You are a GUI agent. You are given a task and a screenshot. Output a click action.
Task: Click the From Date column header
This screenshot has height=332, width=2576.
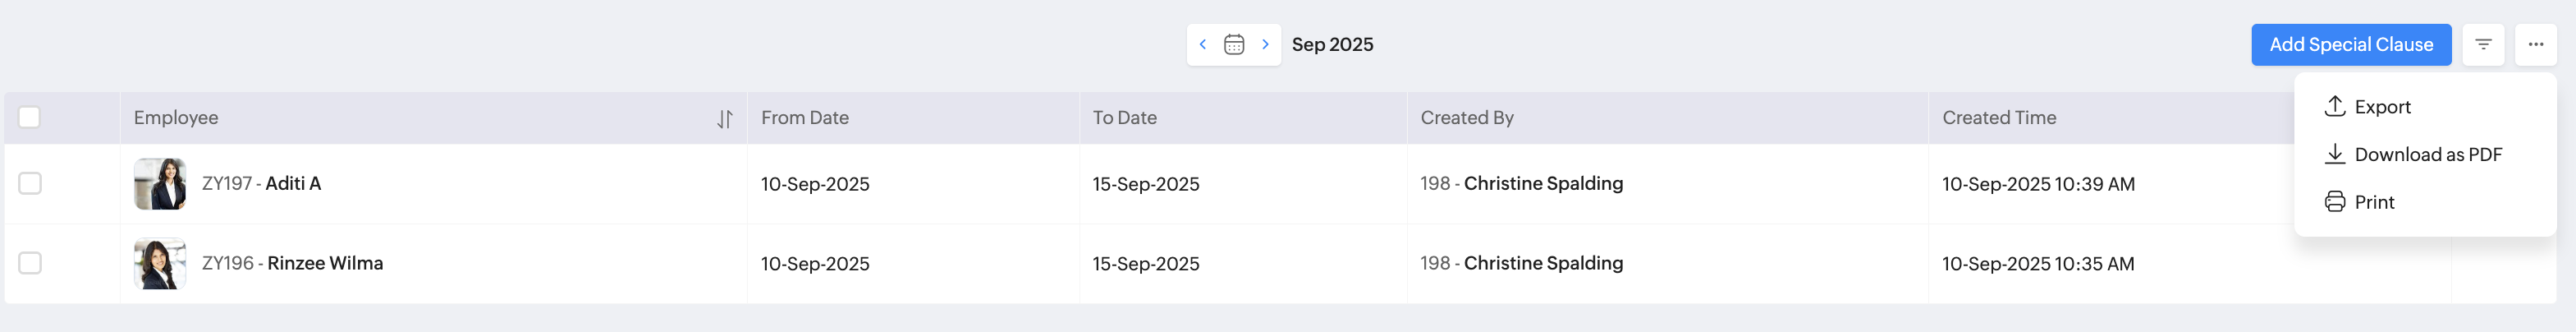coord(804,118)
